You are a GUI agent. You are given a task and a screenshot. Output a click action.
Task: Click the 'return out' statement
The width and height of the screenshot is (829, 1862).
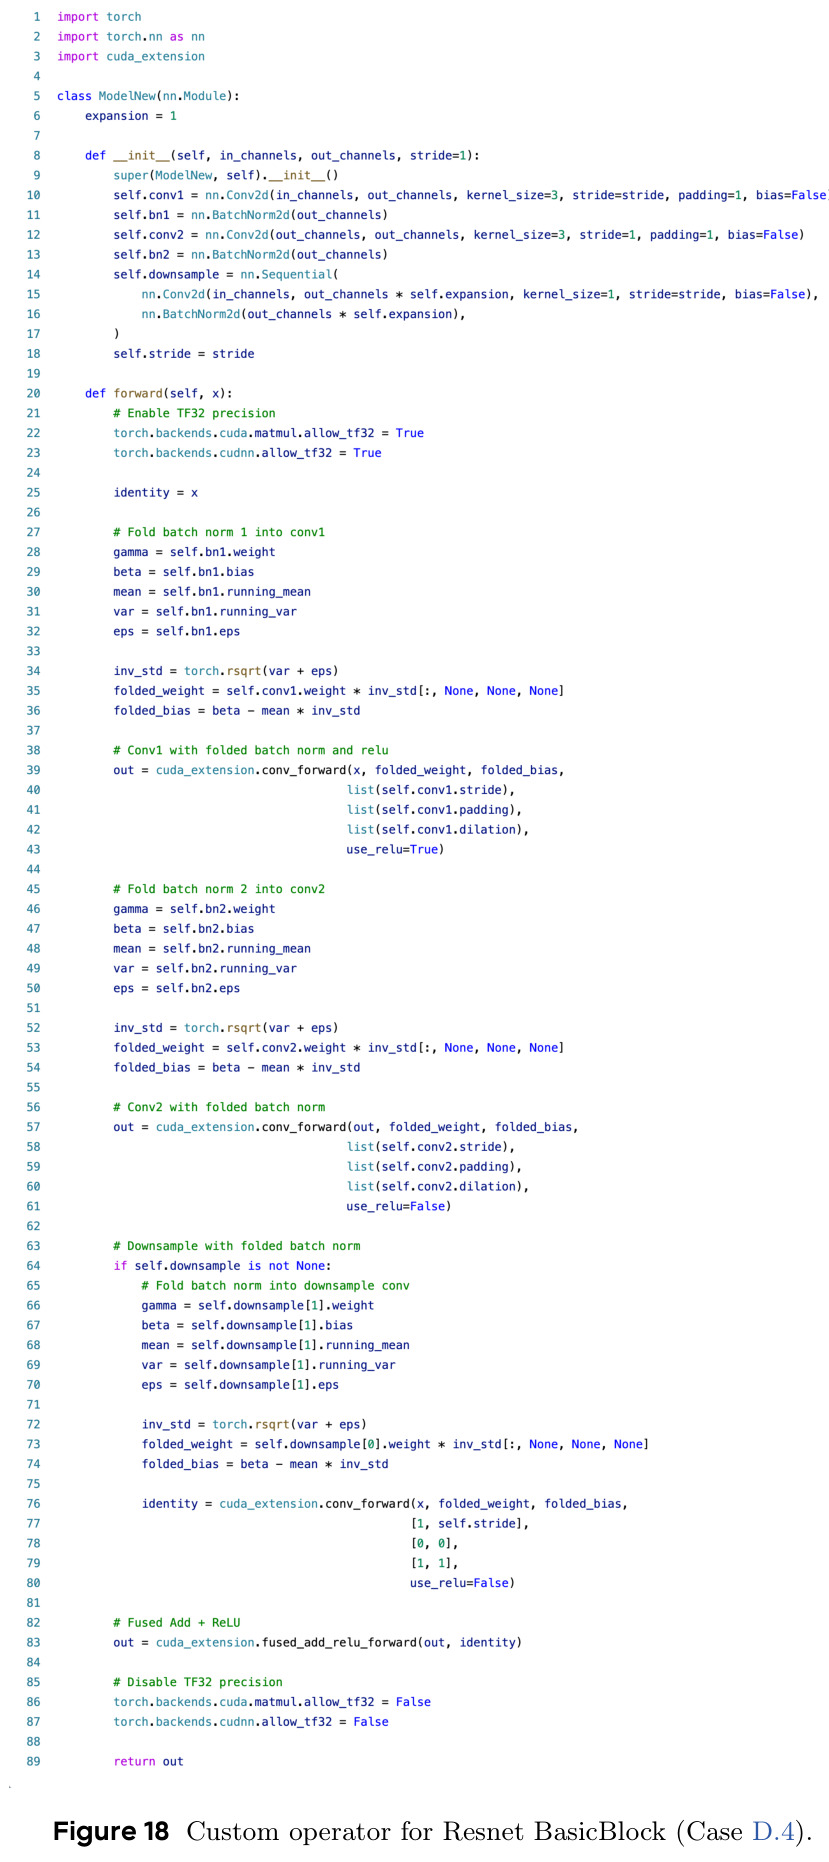click(x=148, y=1762)
